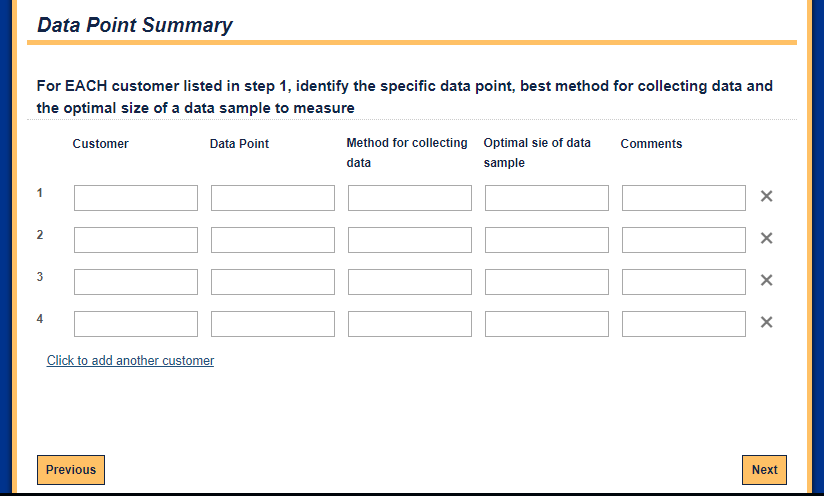
Task: Select the Data Point field in row 4
Action: (273, 324)
